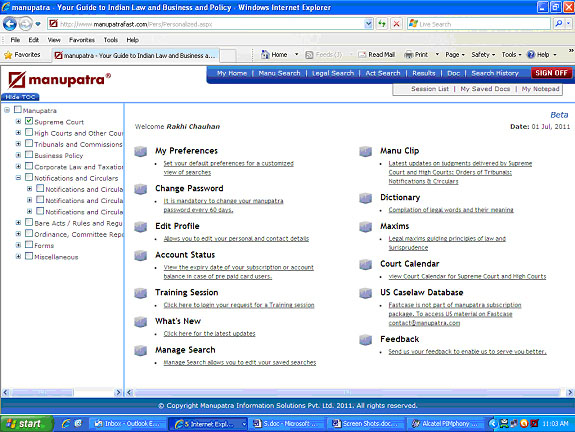Open the Session List link
Screen dimensions: 575x432
430,89
